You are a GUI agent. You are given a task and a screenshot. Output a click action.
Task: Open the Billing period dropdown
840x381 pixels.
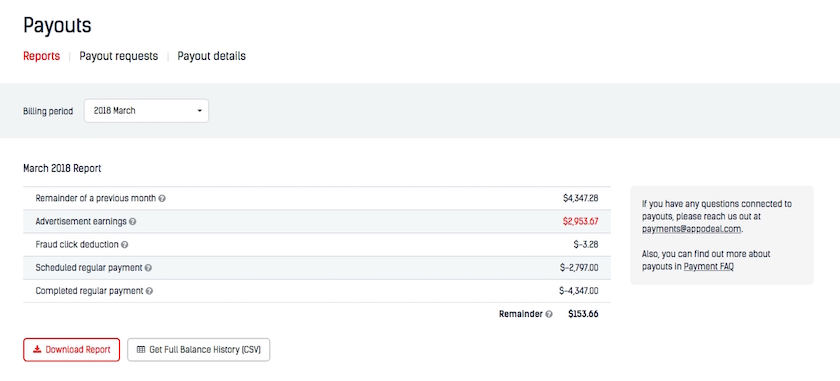point(146,111)
